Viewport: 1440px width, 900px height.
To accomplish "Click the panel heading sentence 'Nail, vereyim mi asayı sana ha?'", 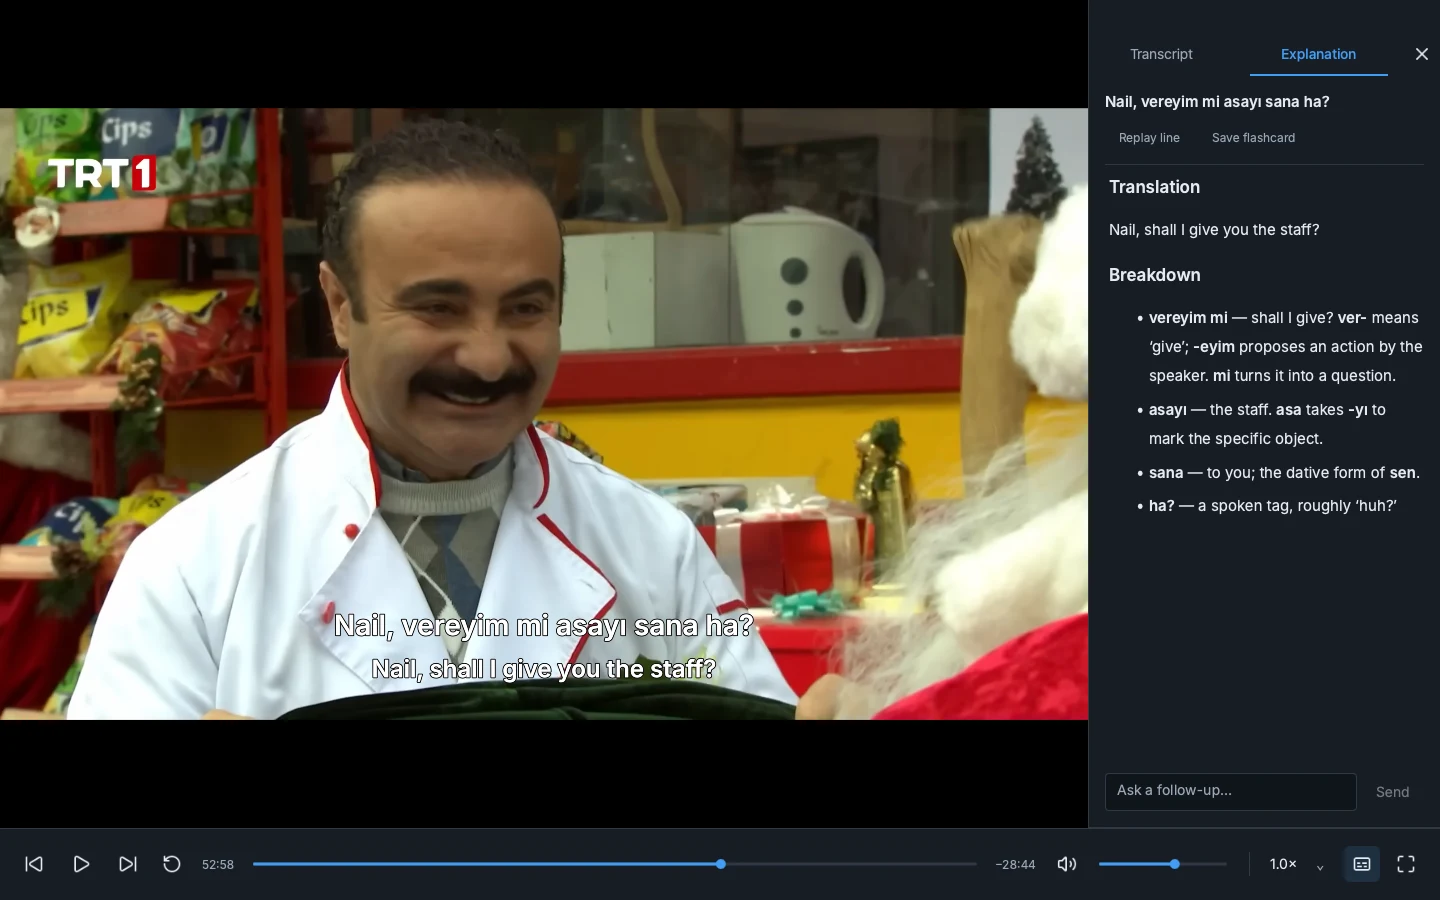I will pyautogui.click(x=1217, y=102).
